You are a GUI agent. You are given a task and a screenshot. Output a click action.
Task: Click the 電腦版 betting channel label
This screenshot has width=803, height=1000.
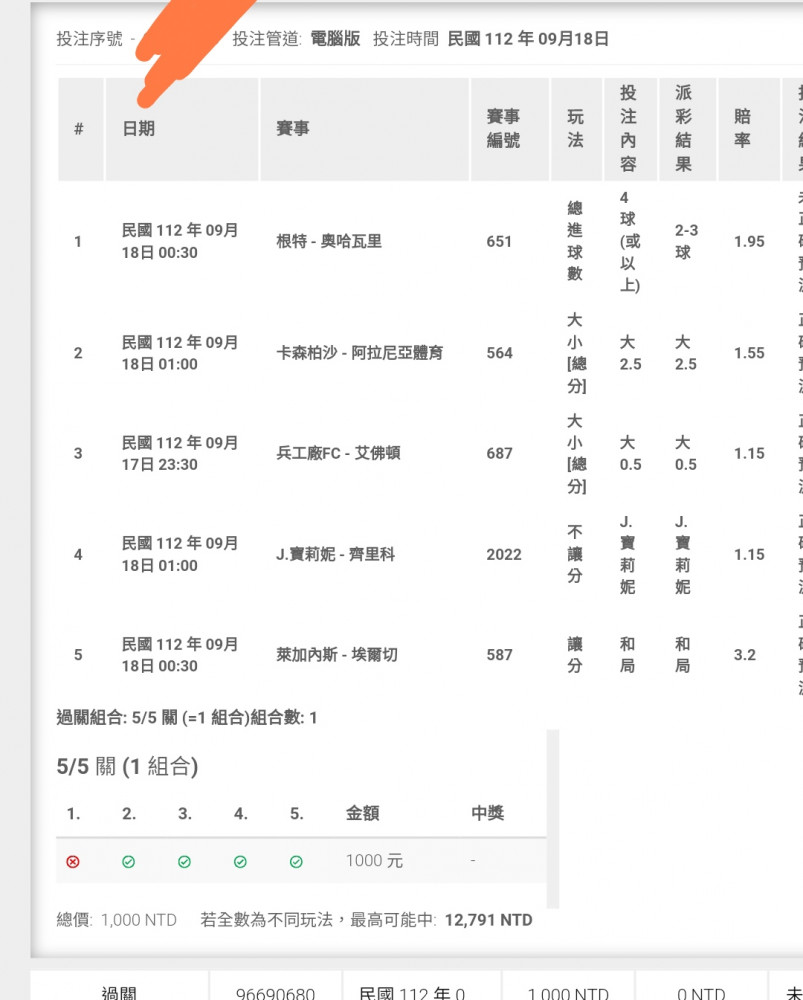pos(335,39)
